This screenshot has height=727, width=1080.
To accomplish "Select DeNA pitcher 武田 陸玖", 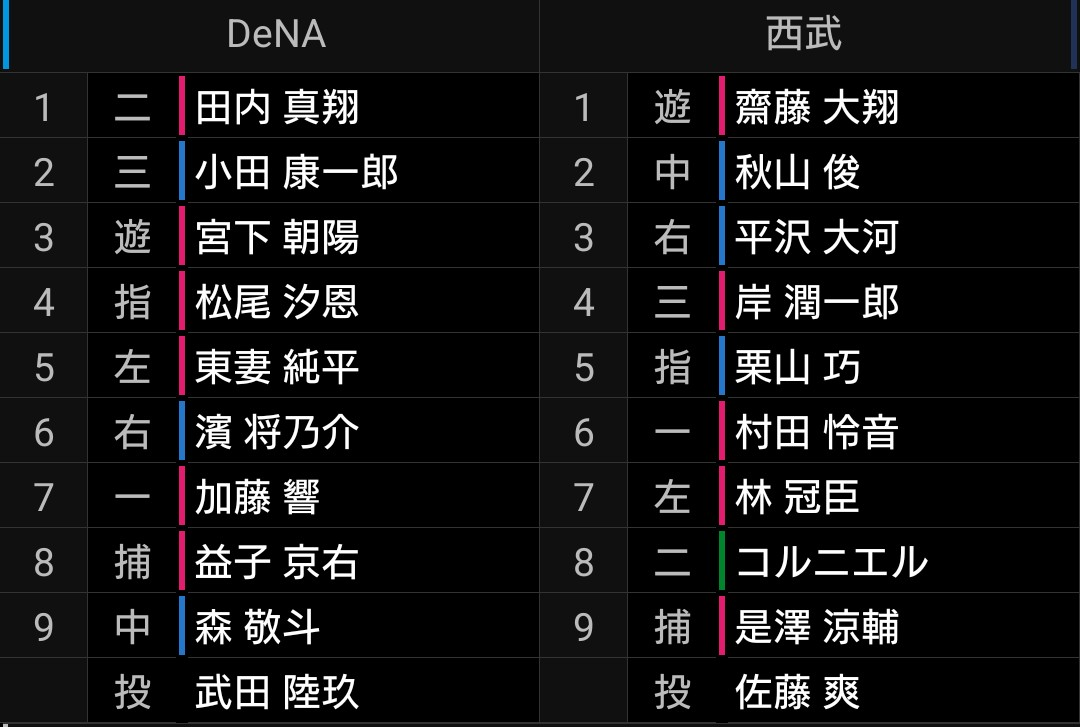I will (x=277, y=692).
